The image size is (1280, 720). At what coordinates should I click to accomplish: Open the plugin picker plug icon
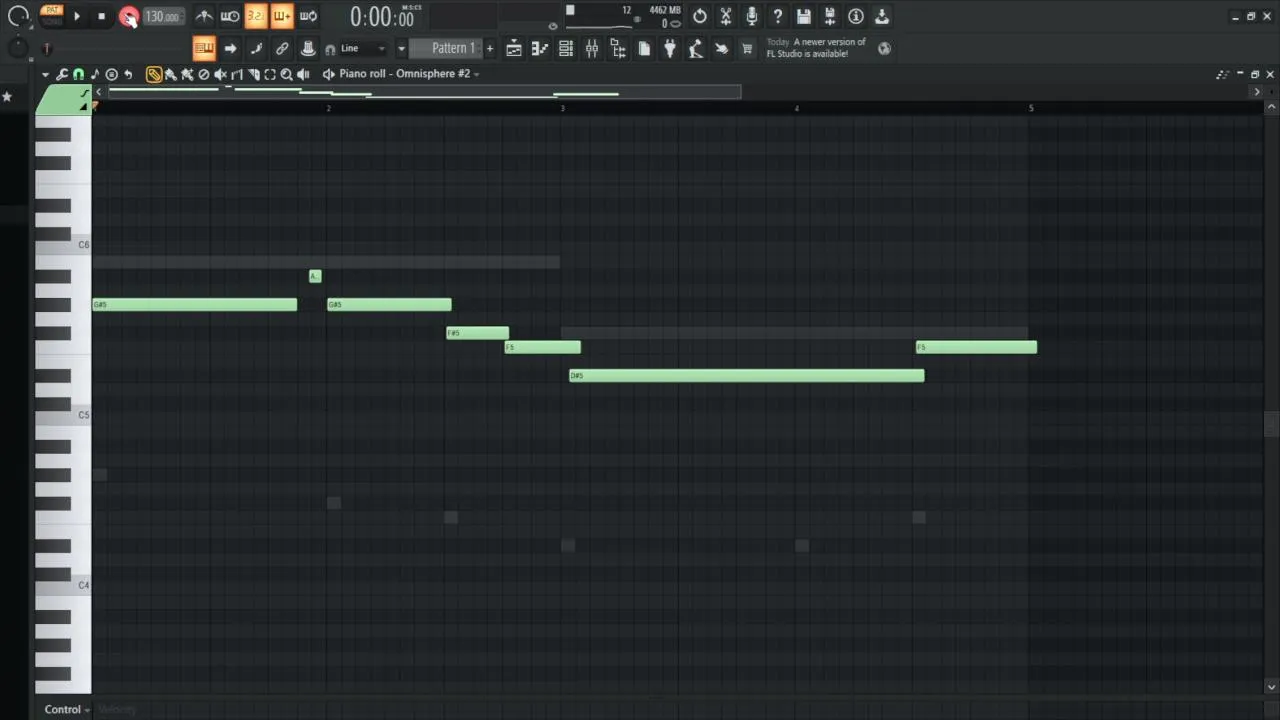(670, 48)
